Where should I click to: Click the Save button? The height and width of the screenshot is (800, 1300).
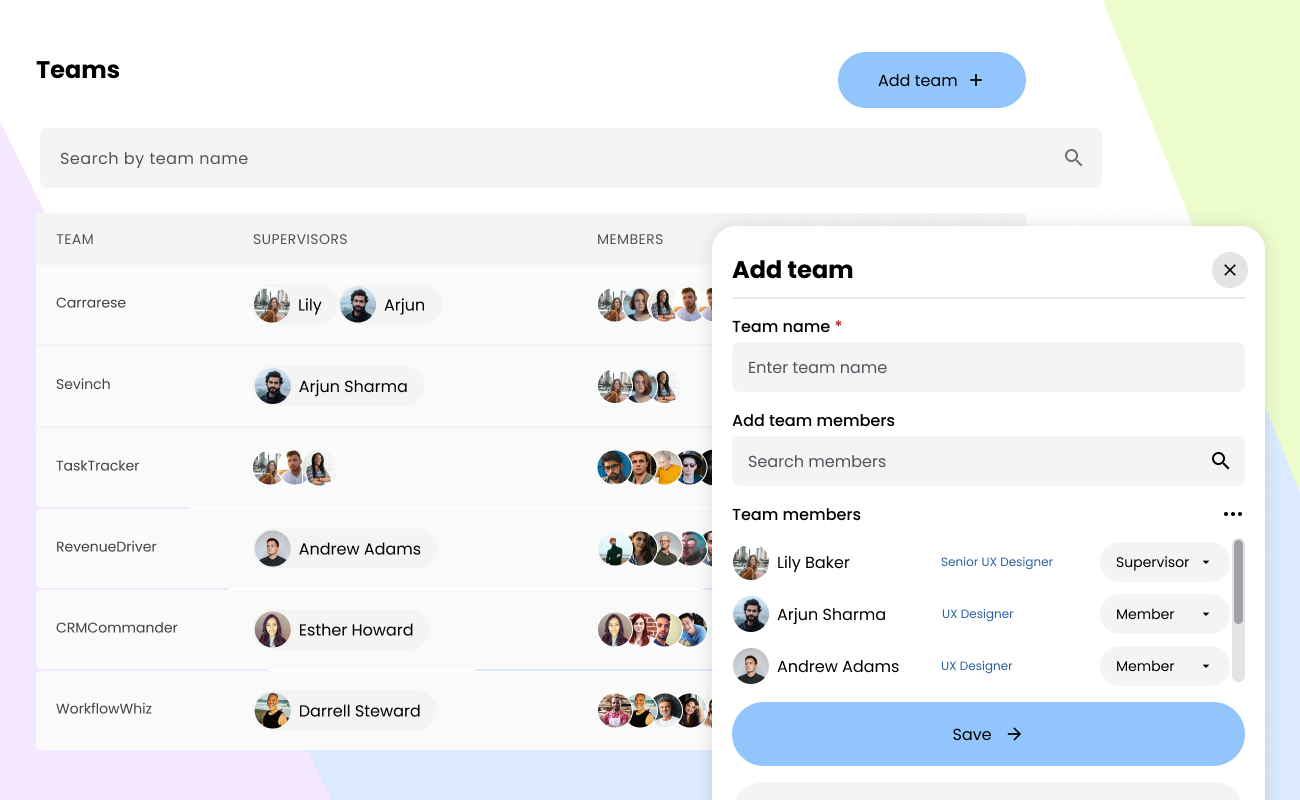tap(988, 734)
